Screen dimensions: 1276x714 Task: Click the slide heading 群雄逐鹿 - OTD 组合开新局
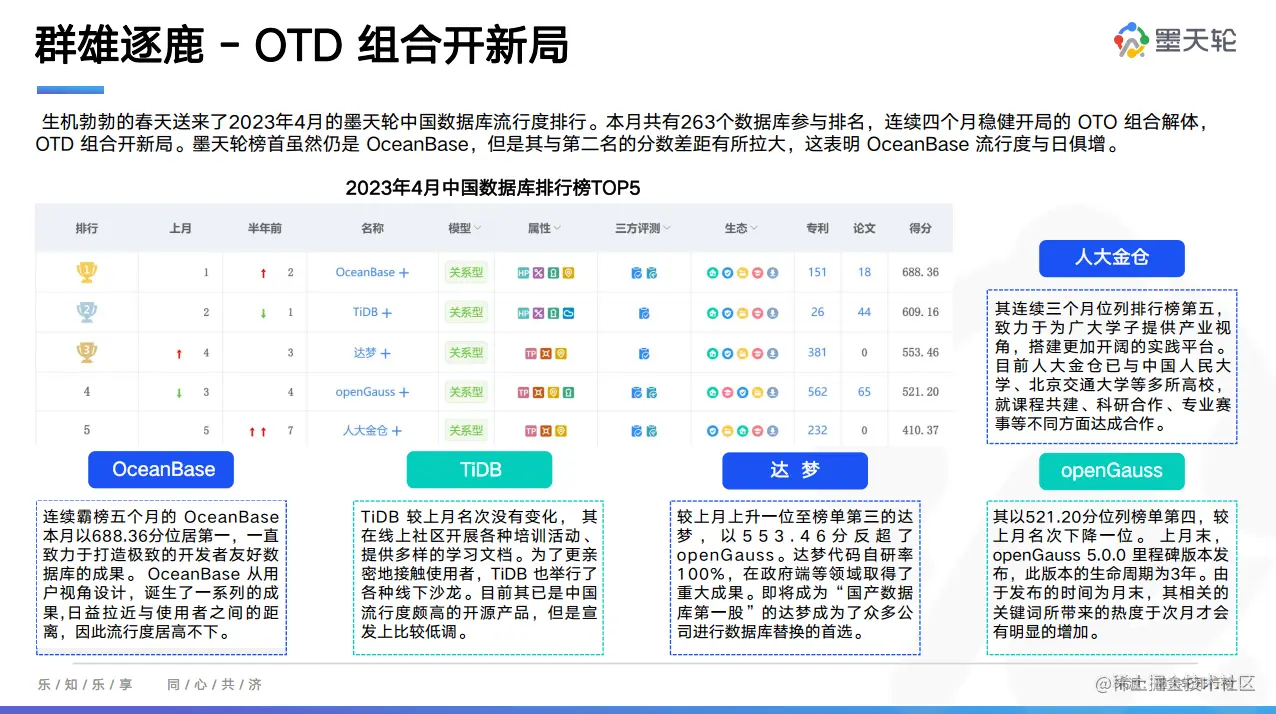pos(301,46)
